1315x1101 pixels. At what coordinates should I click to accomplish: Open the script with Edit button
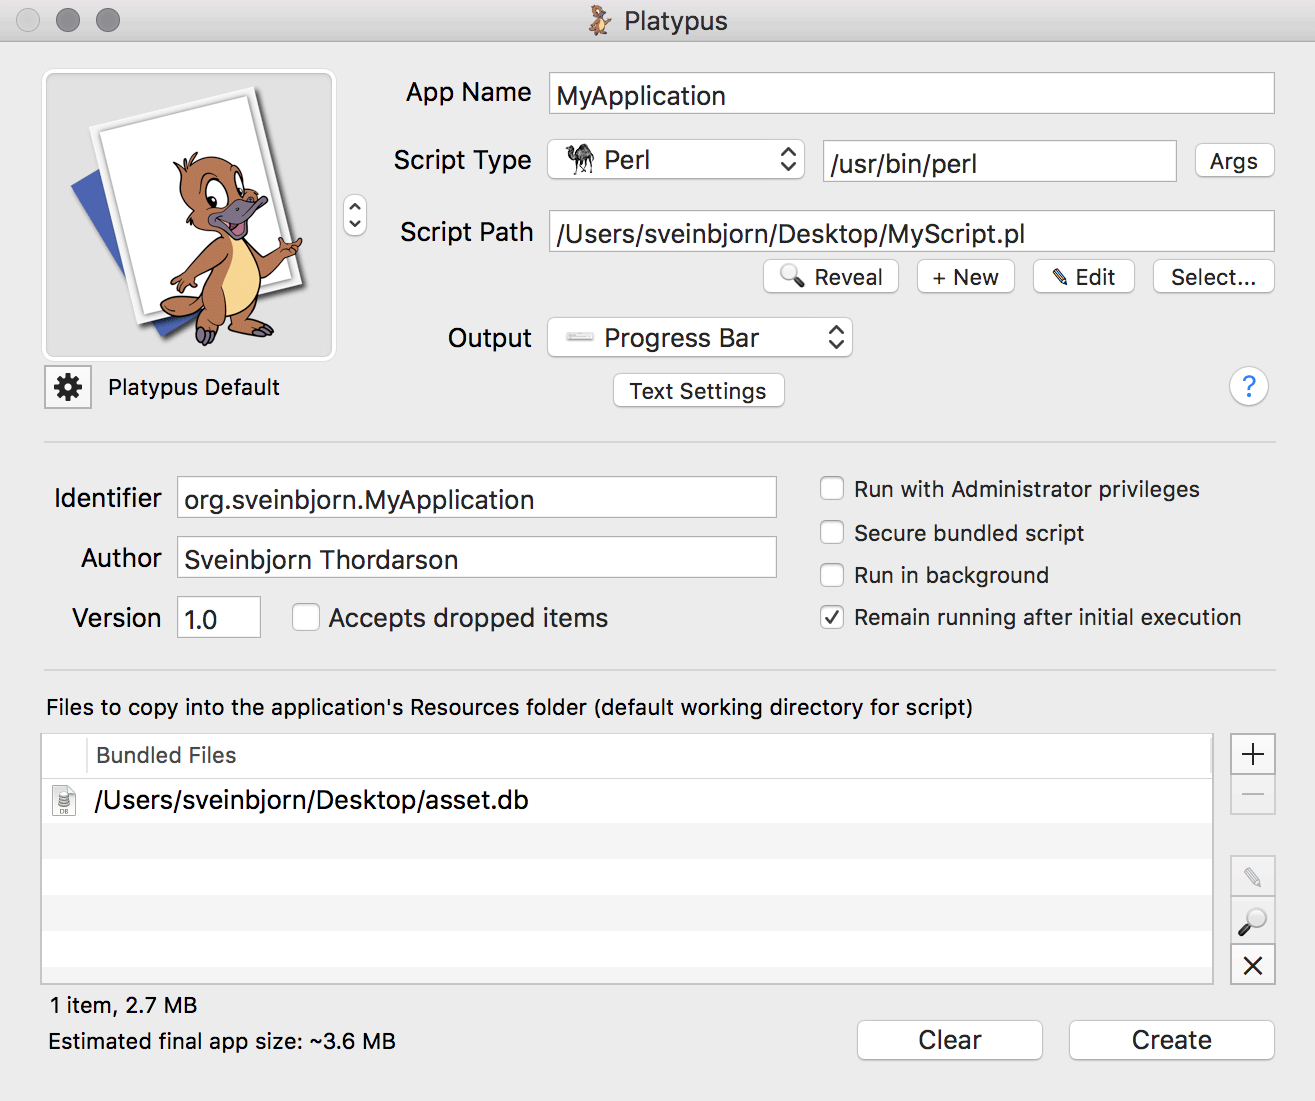click(x=1084, y=277)
